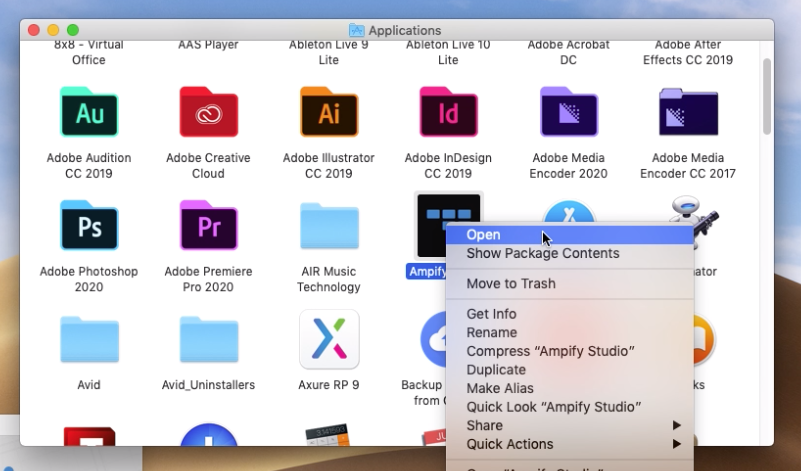
Task: Click the green zoom window button
Action: [73, 30]
